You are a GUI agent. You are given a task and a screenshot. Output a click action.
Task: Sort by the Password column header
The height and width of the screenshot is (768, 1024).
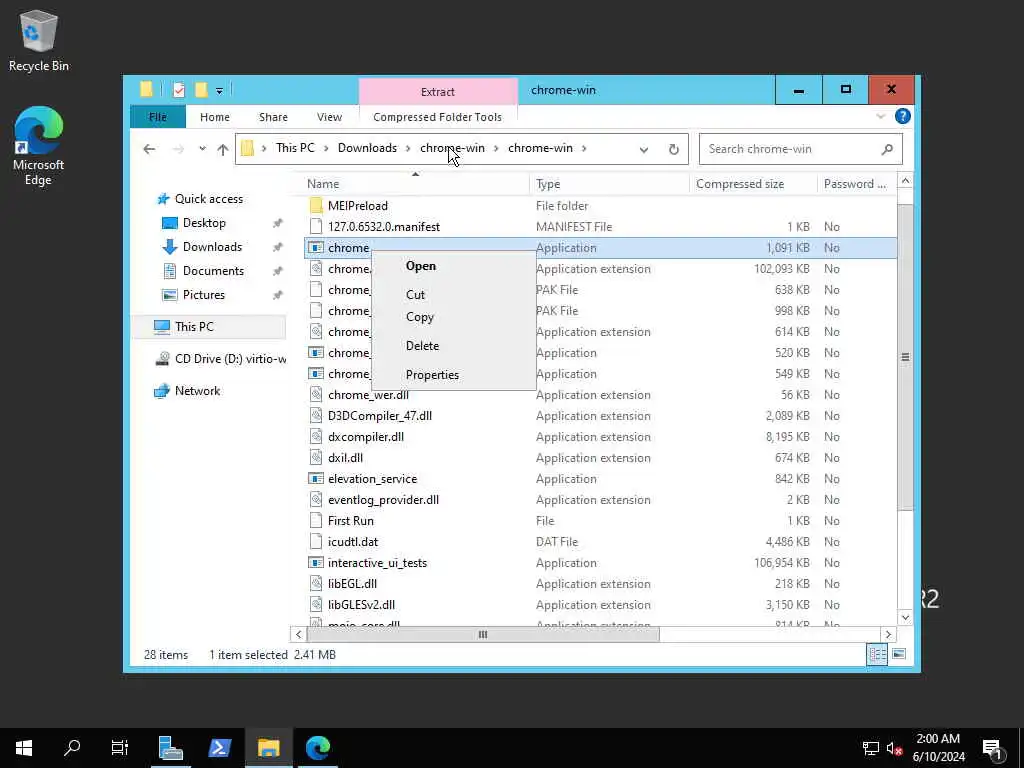pos(856,184)
